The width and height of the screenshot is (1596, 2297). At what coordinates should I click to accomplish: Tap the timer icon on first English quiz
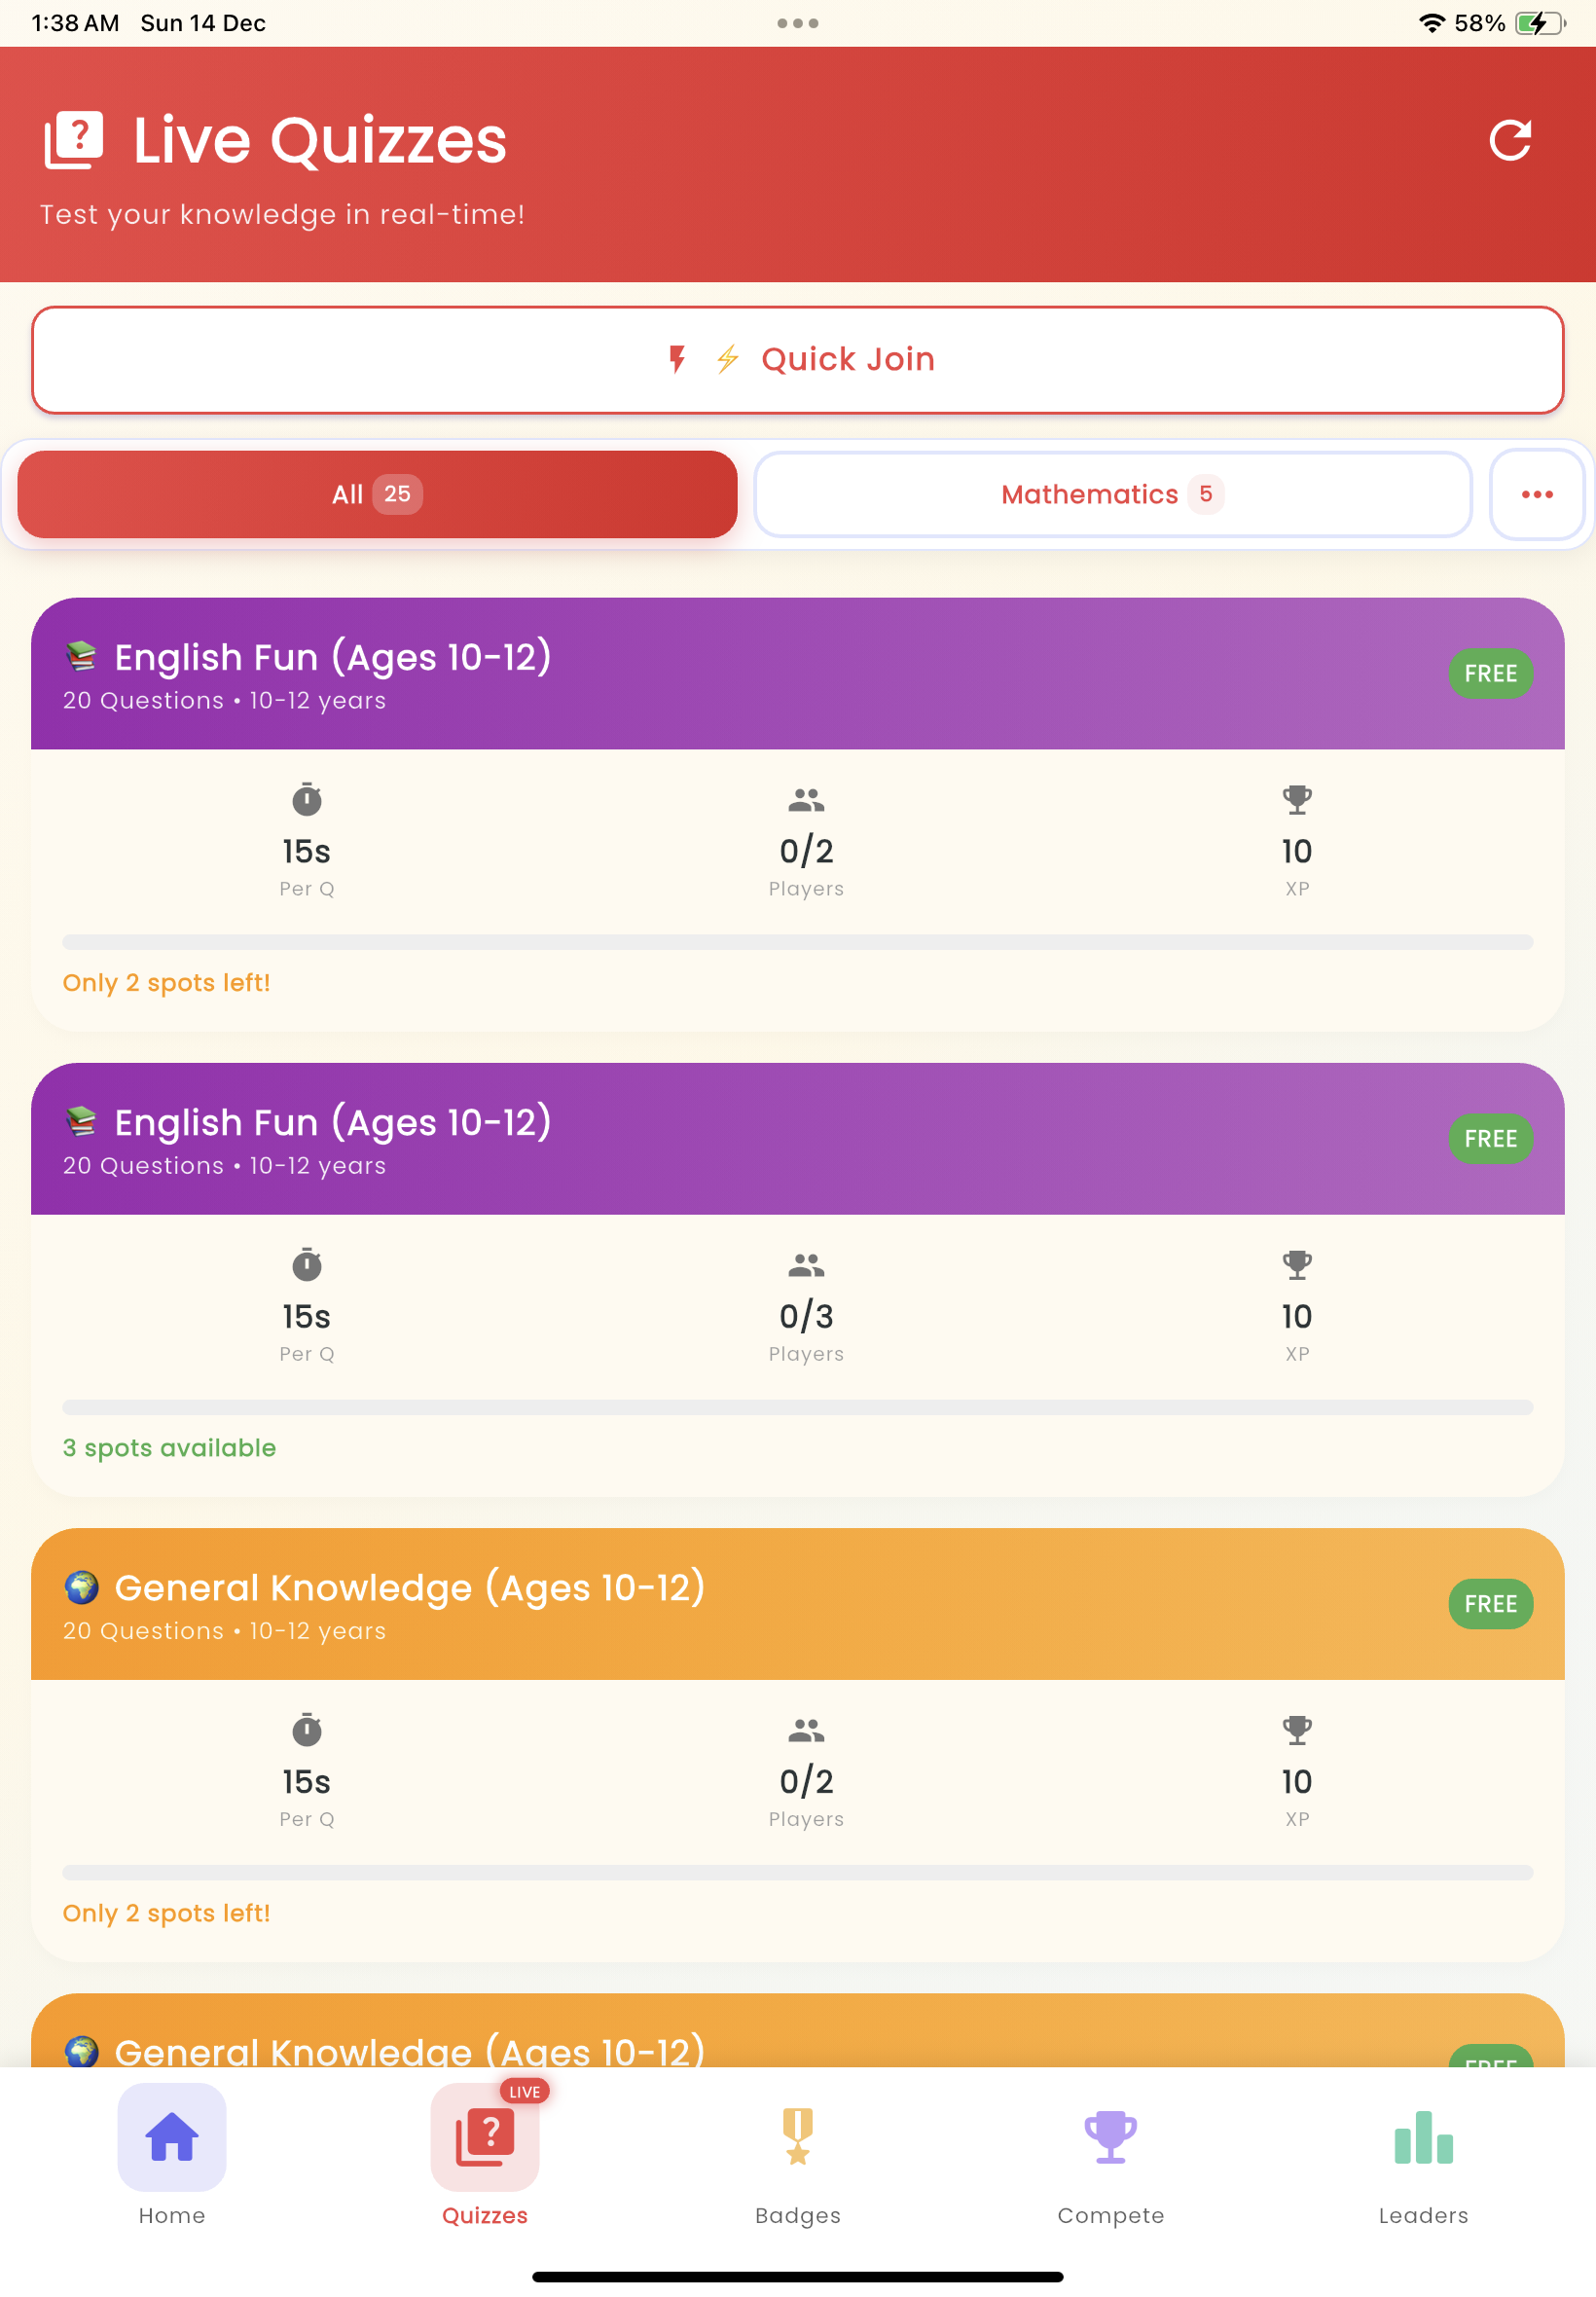[307, 799]
